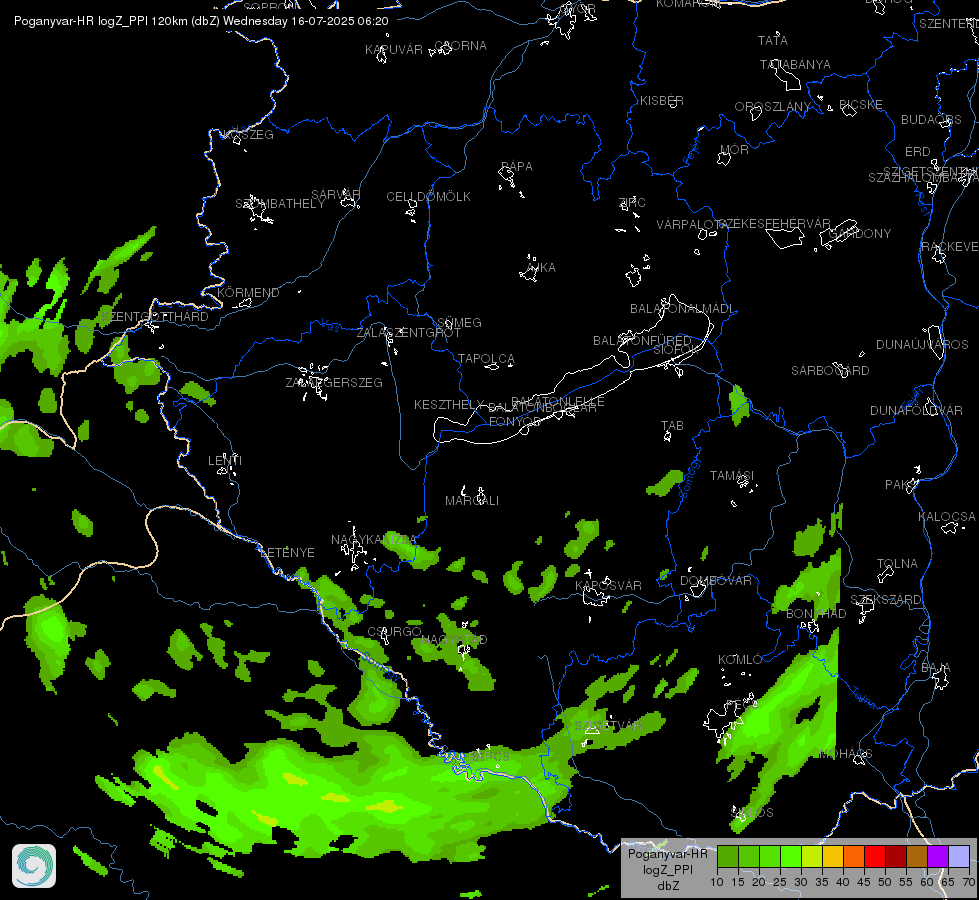Click the SZEKSZÁRD city label
979x900 pixels.
point(886,600)
